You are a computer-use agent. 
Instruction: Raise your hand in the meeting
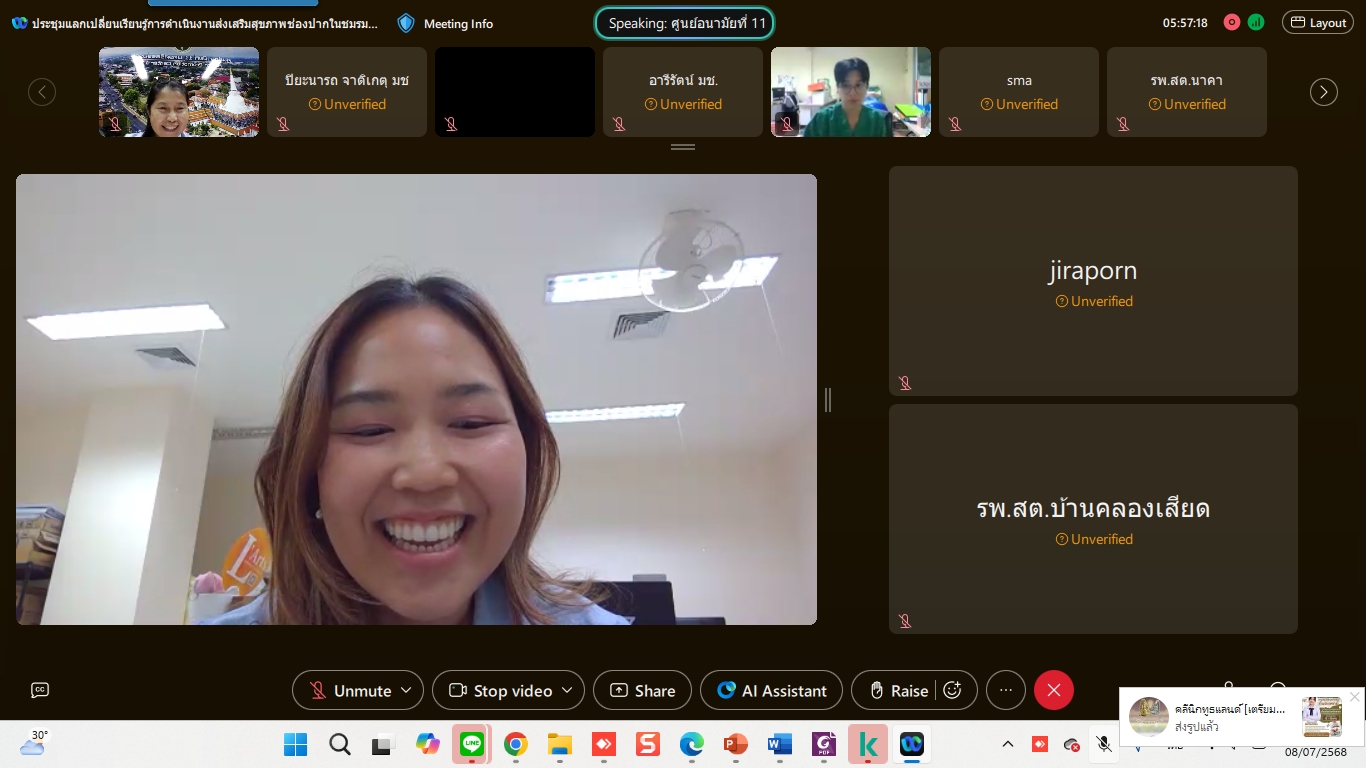[x=897, y=690]
